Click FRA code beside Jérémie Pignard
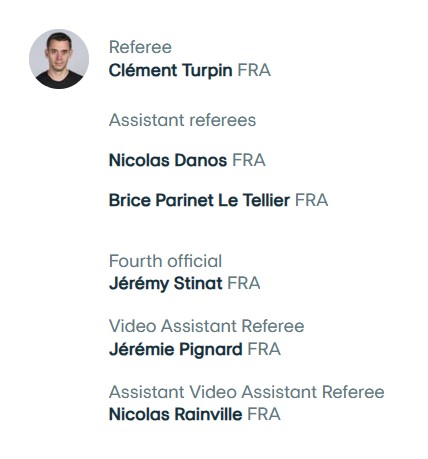Viewport: 428px width, 459px height. pos(264,350)
